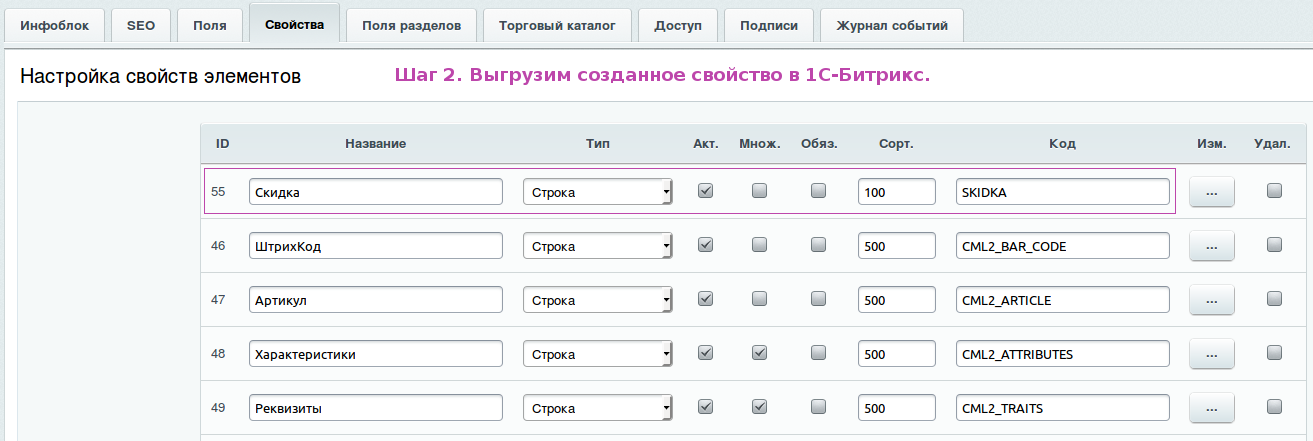Expand the type dropdown for Реквизиты
Image resolution: width=1313 pixels, height=441 pixels.
tap(597, 408)
